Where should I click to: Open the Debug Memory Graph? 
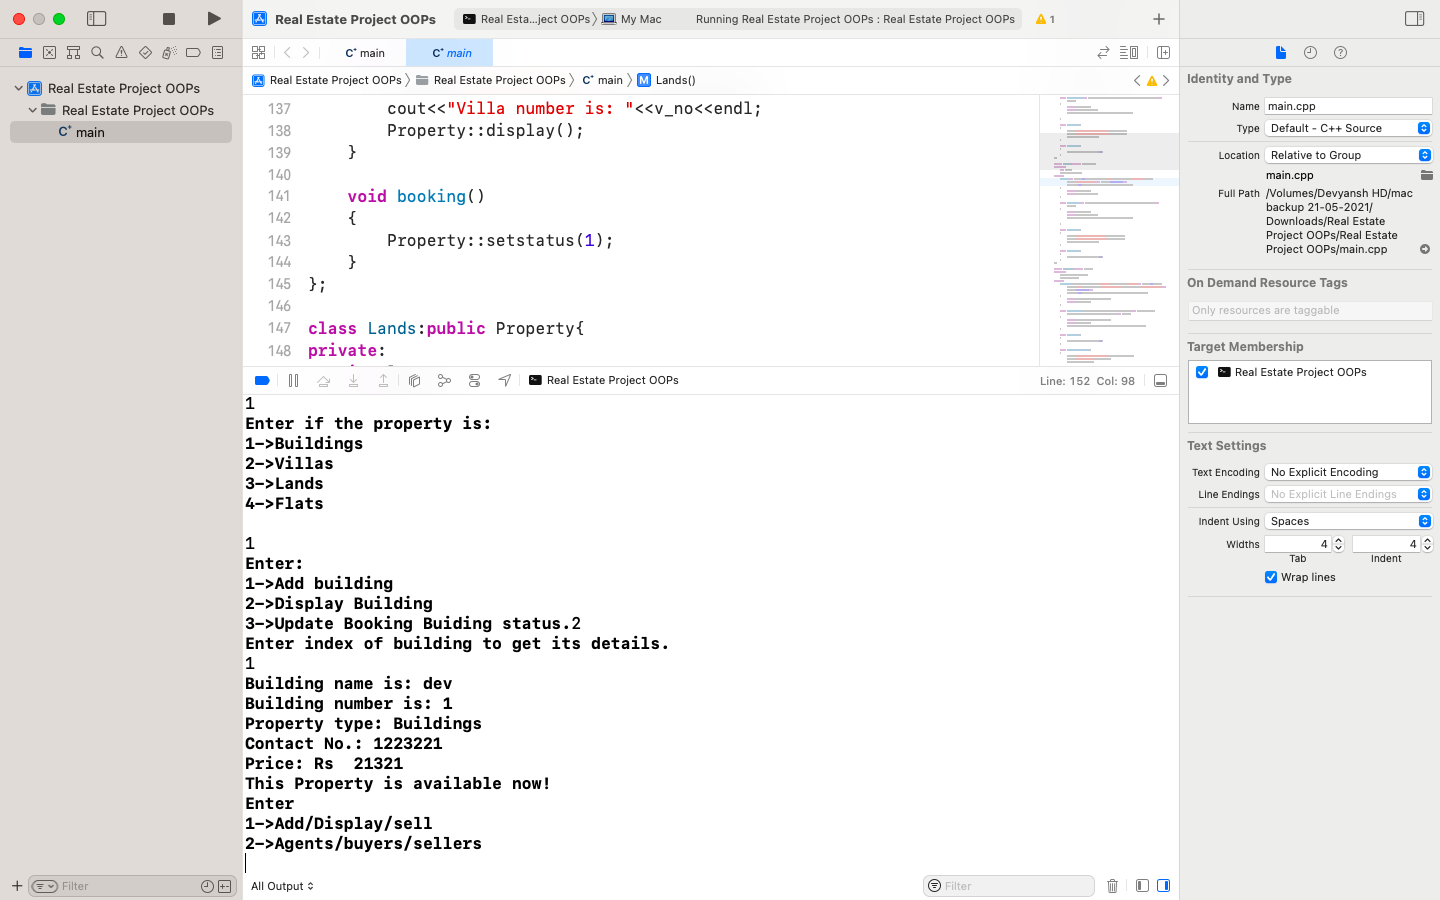pos(444,380)
